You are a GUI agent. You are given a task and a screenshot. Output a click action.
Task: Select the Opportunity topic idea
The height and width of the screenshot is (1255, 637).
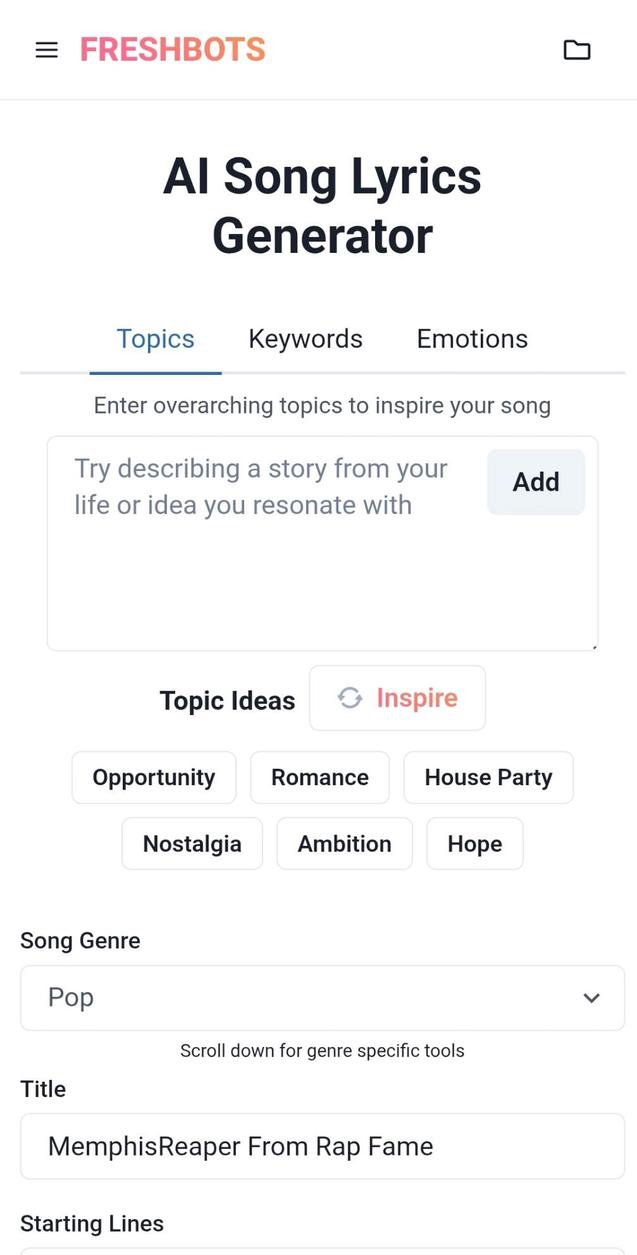pyautogui.click(x=153, y=777)
